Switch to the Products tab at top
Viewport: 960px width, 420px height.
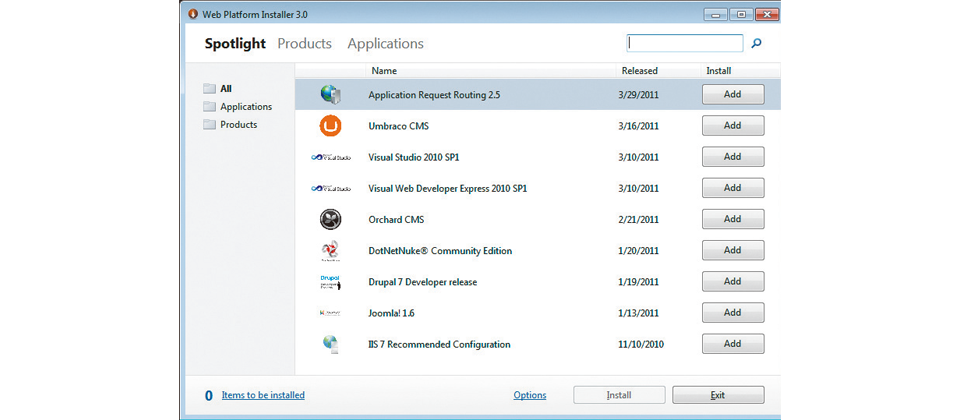[x=304, y=43]
